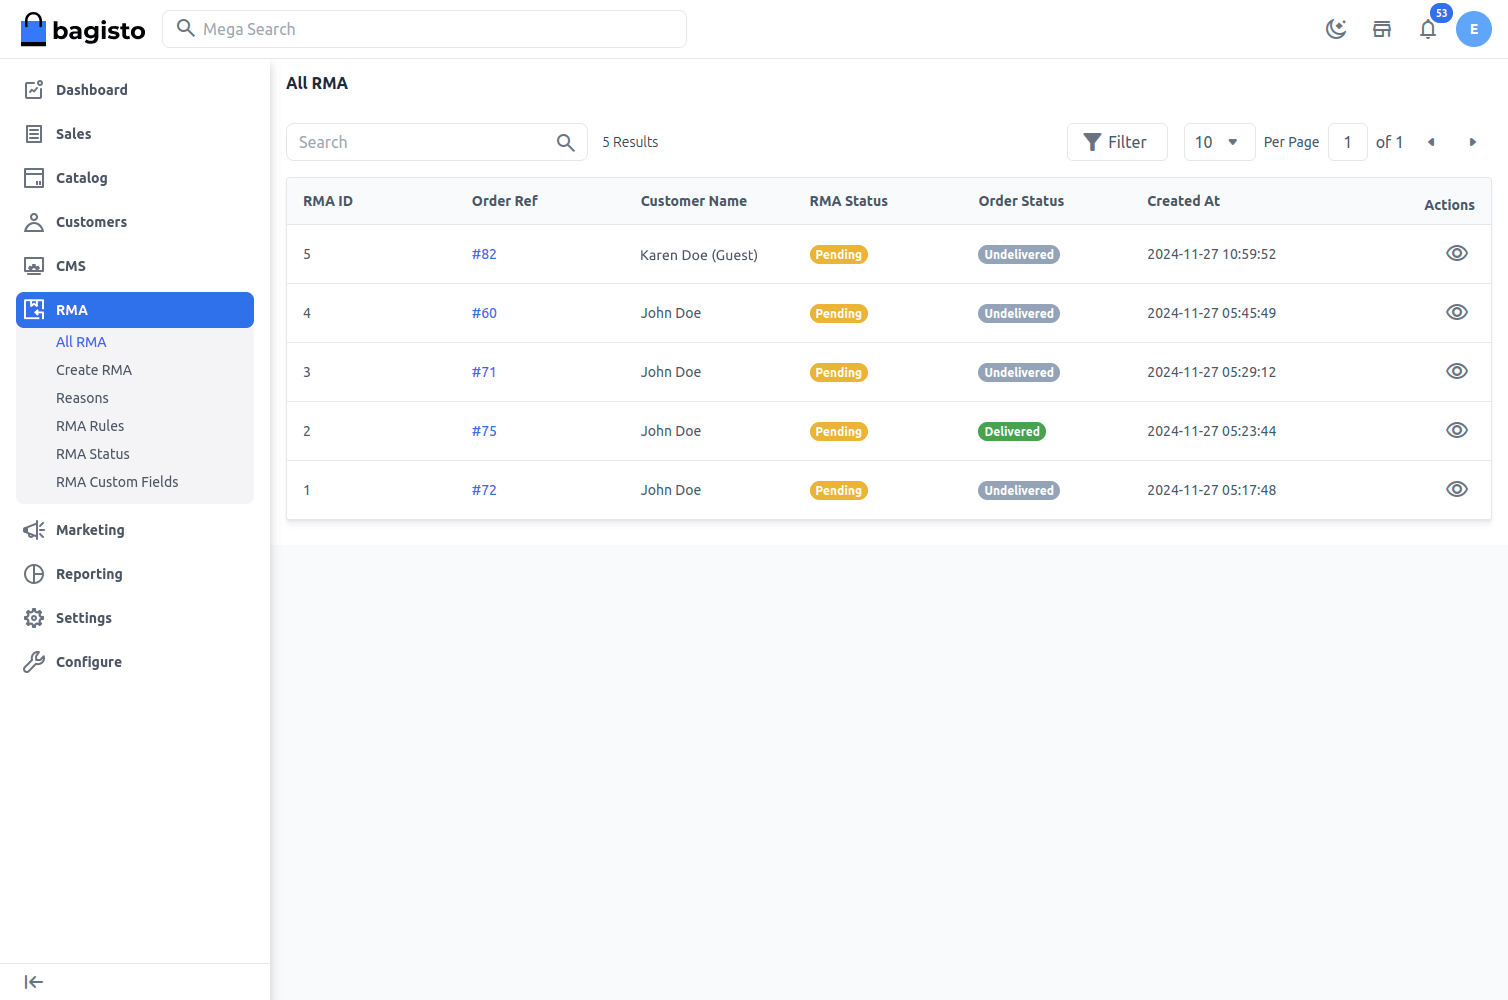The height and width of the screenshot is (1000, 1508).
Task: Click the table search magnifier icon
Action: pos(566,142)
